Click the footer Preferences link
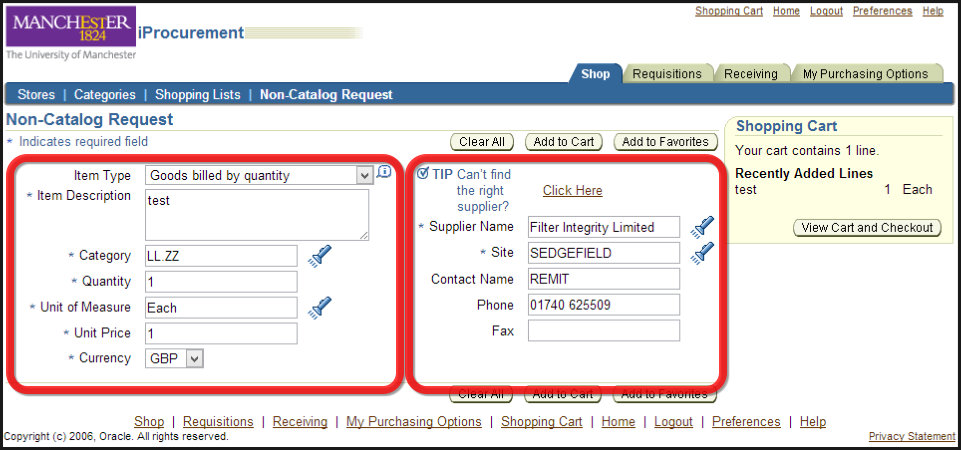Screen dimensions: 961x450 [x=746, y=422]
